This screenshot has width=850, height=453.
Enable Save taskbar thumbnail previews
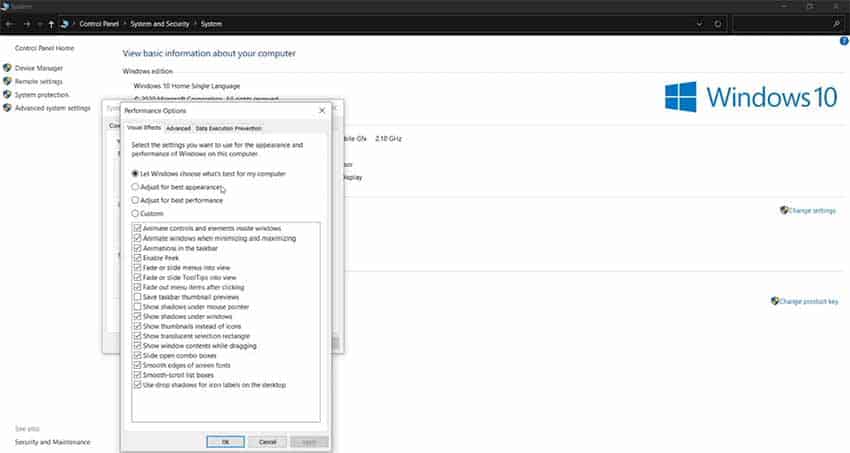[138, 297]
